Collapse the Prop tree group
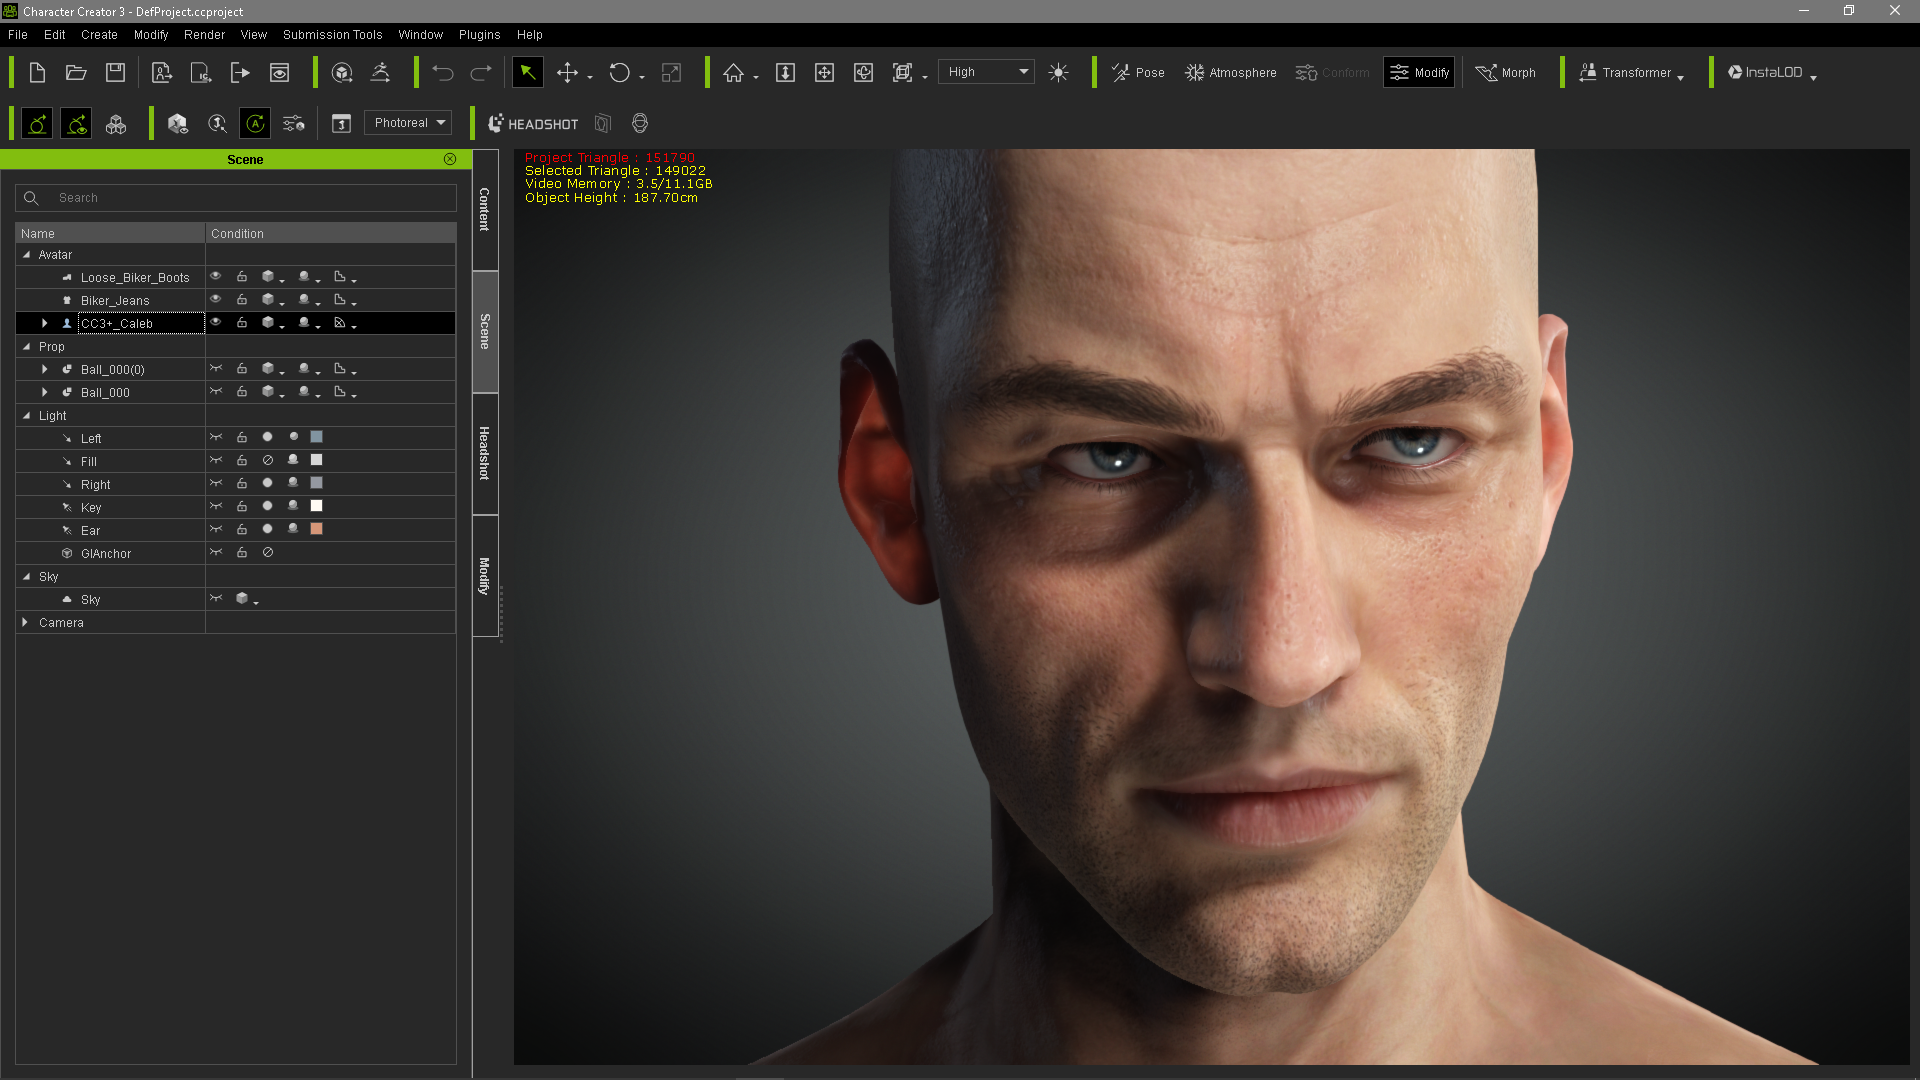The height and width of the screenshot is (1080, 1920). (26, 347)
